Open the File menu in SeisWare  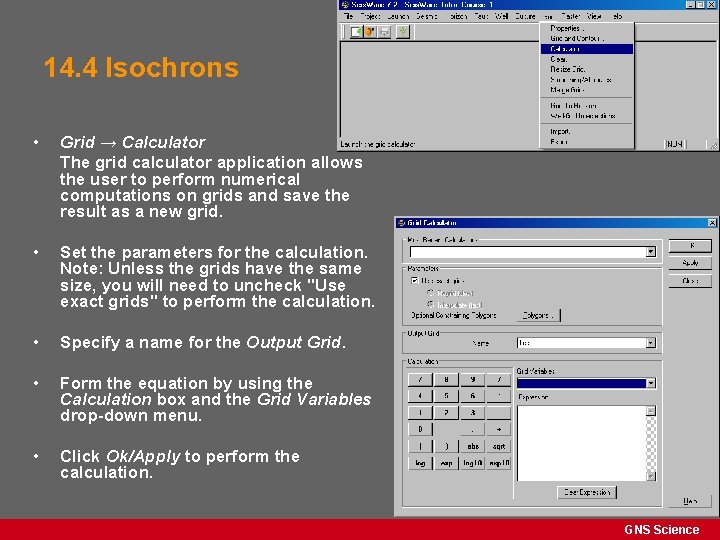coord(349,16)
